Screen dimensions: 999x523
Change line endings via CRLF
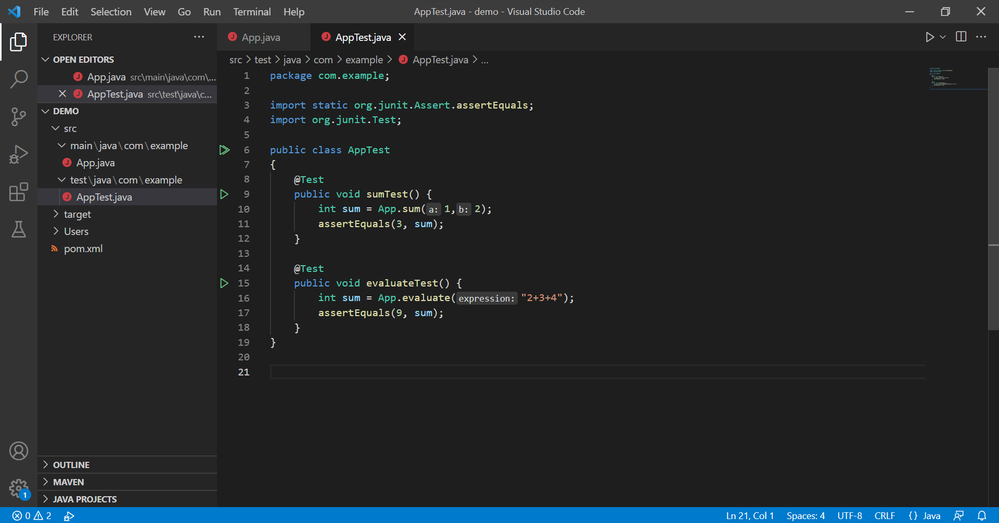(884, 515)
